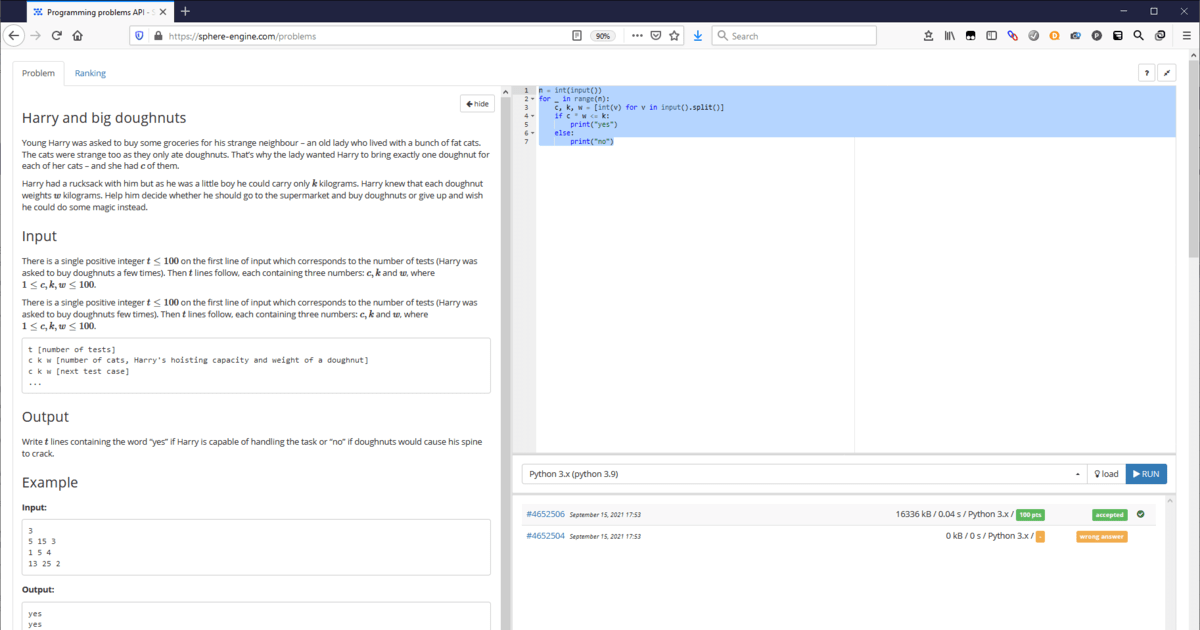Click the reader view sidebar icon
The image size is (1200, 630).
577,35
